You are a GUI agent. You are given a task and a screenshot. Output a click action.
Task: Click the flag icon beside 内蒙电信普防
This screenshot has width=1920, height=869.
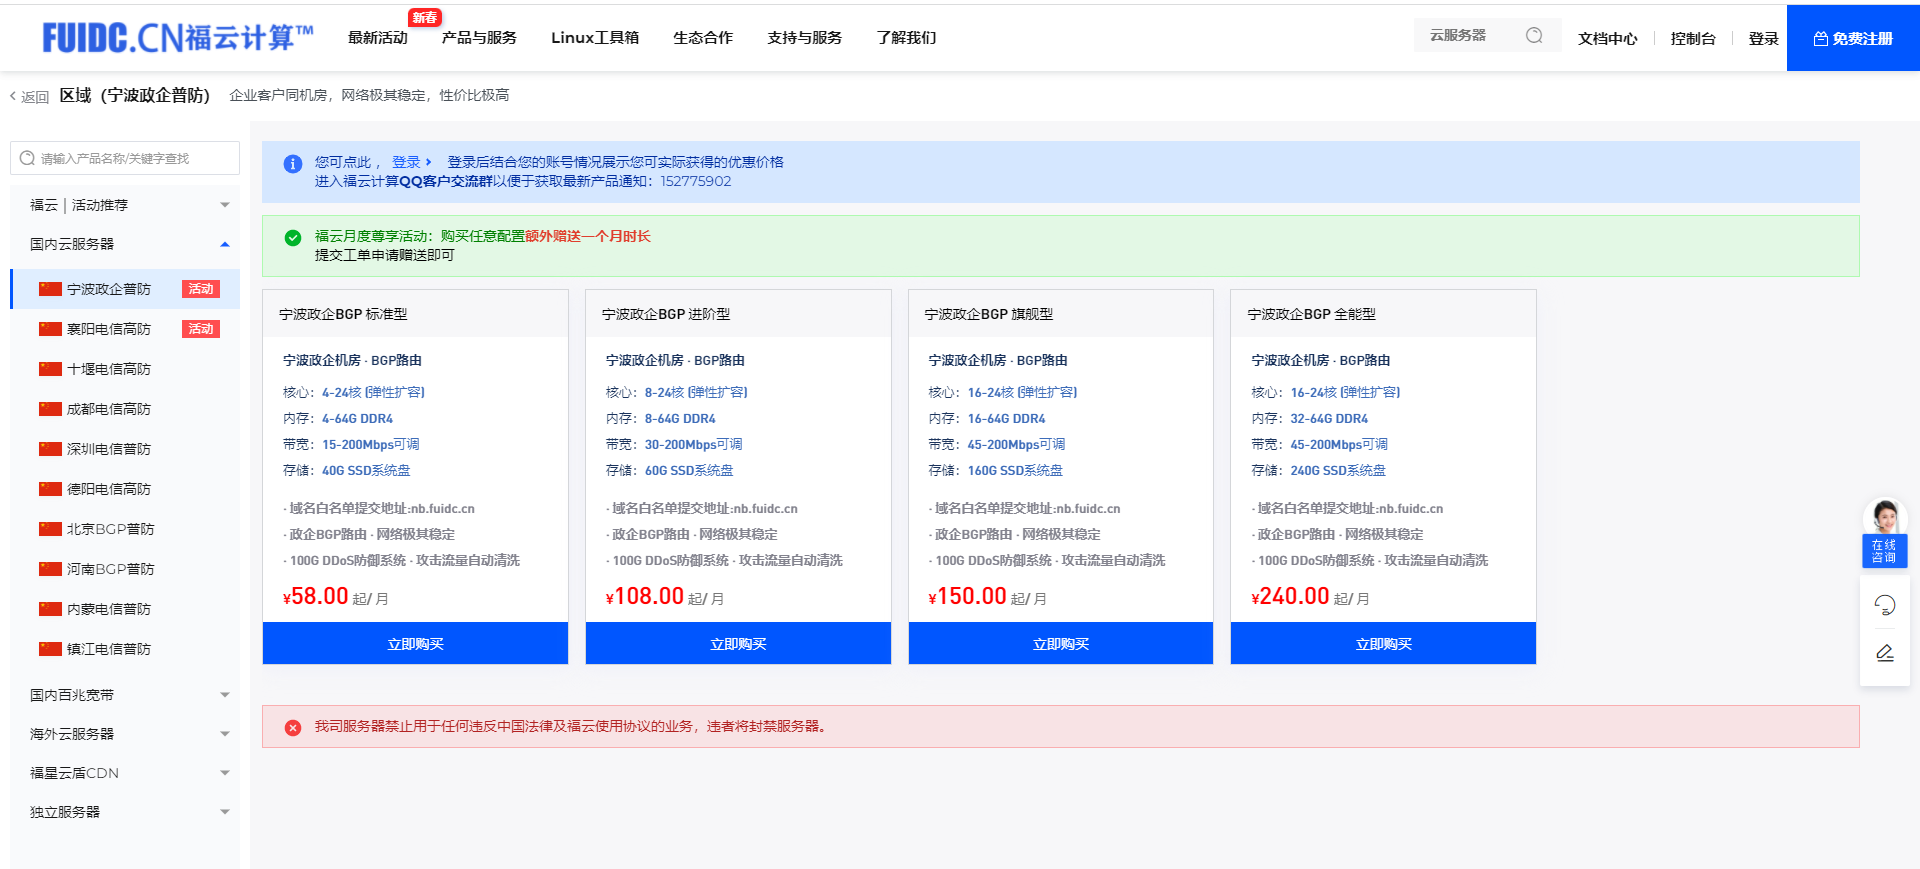pos(50,609)
